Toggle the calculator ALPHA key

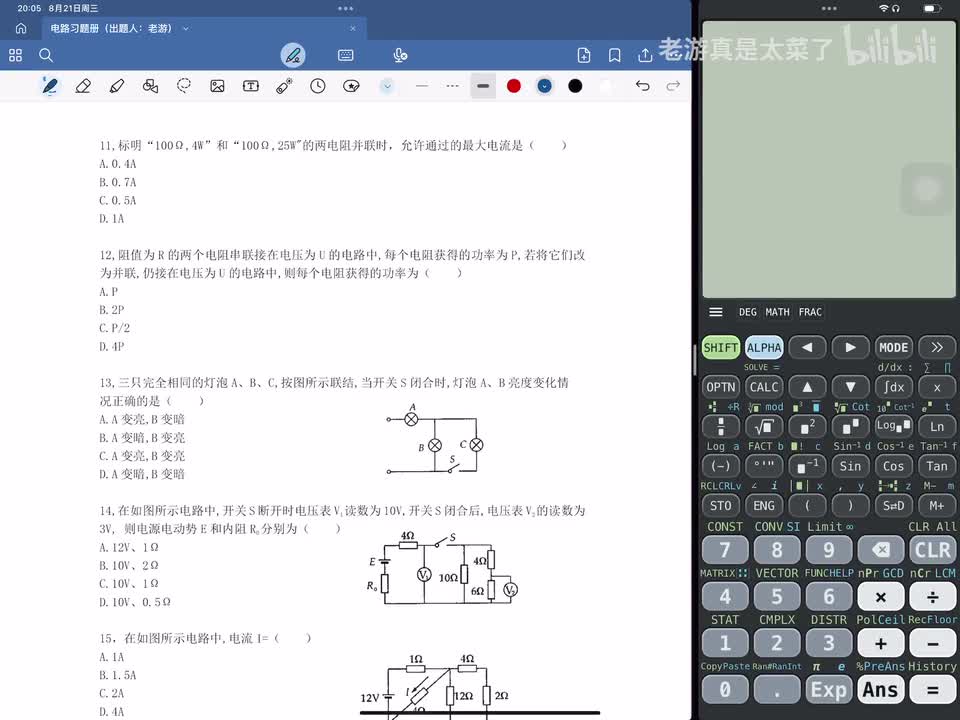tap(764, 348)
